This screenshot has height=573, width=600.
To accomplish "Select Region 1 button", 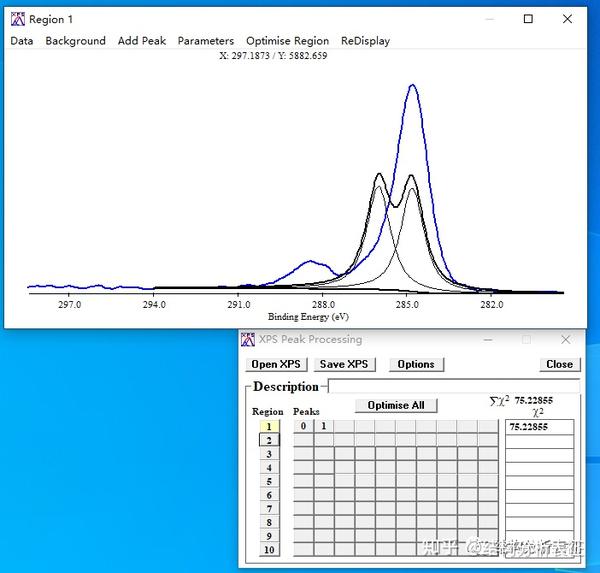I will click(269, 426).
